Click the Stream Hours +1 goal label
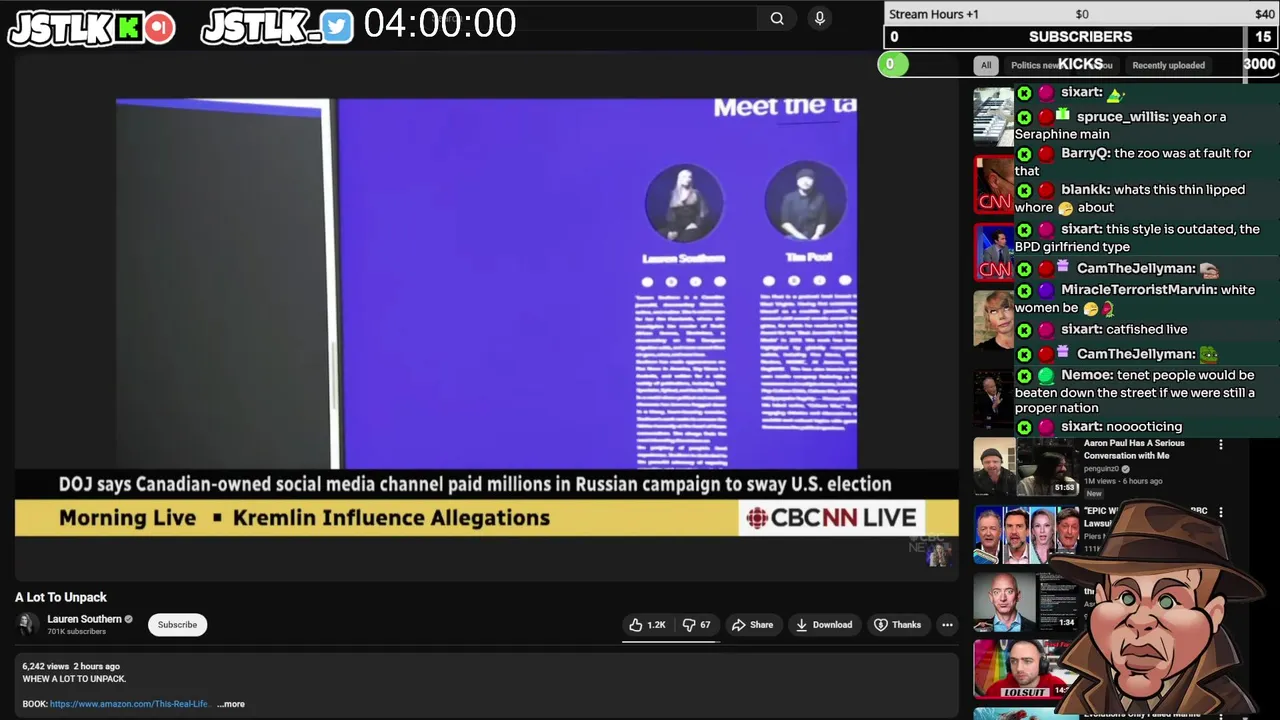The height and width of the screenshot is (720, 1280). tap(934, 14)
